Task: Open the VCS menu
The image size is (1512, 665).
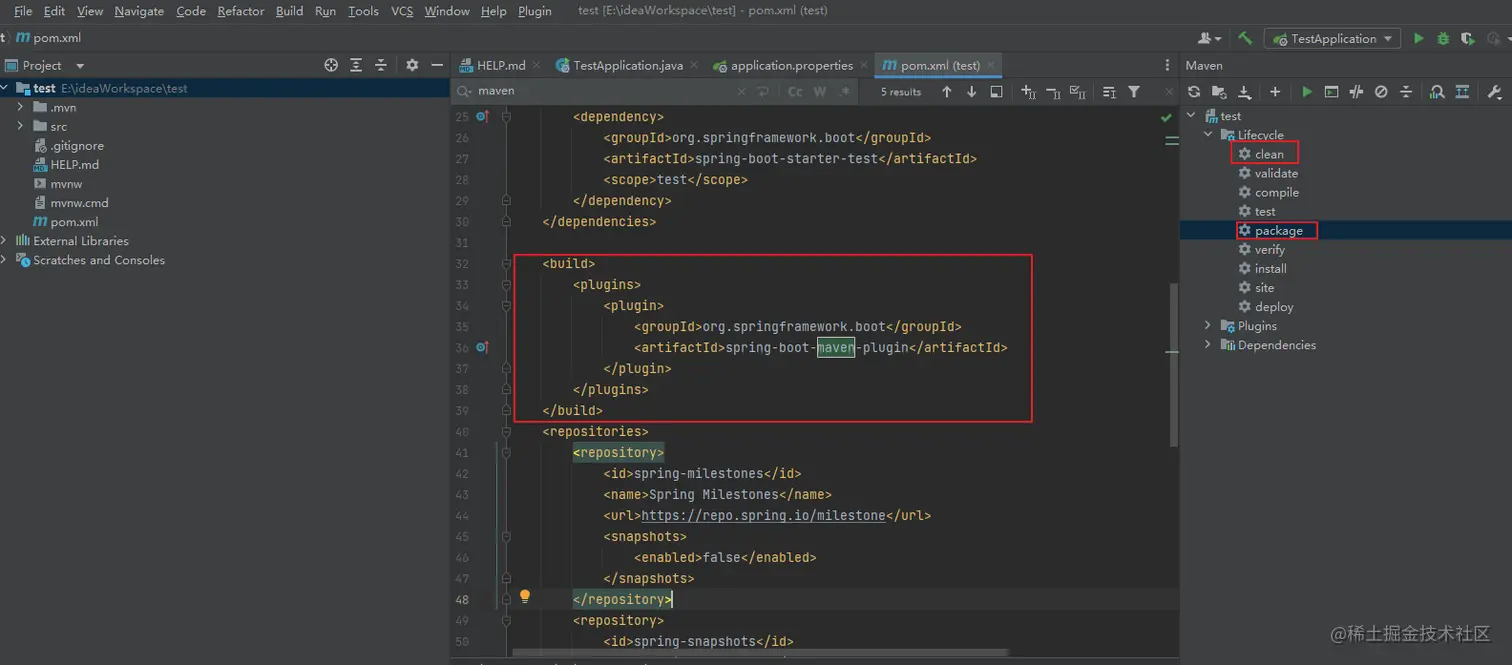Action: [x=402, y=11]
